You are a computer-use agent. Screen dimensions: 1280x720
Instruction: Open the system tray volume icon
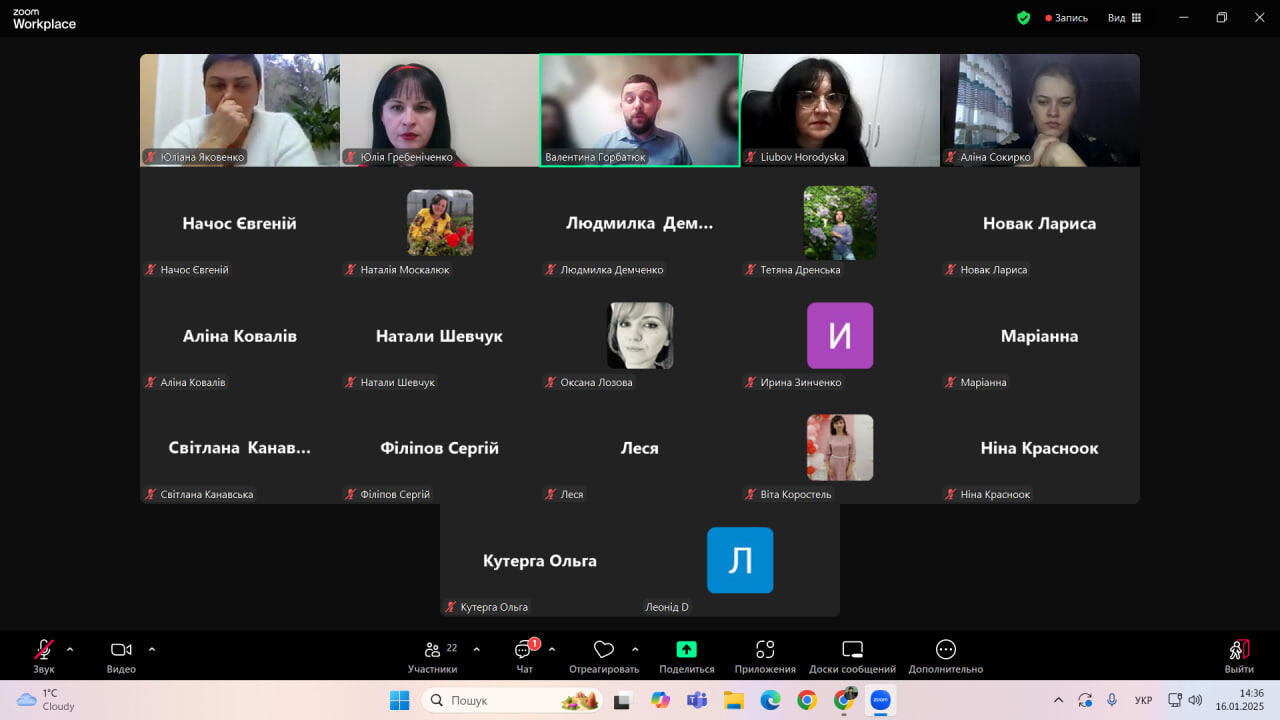point(1195,700)
